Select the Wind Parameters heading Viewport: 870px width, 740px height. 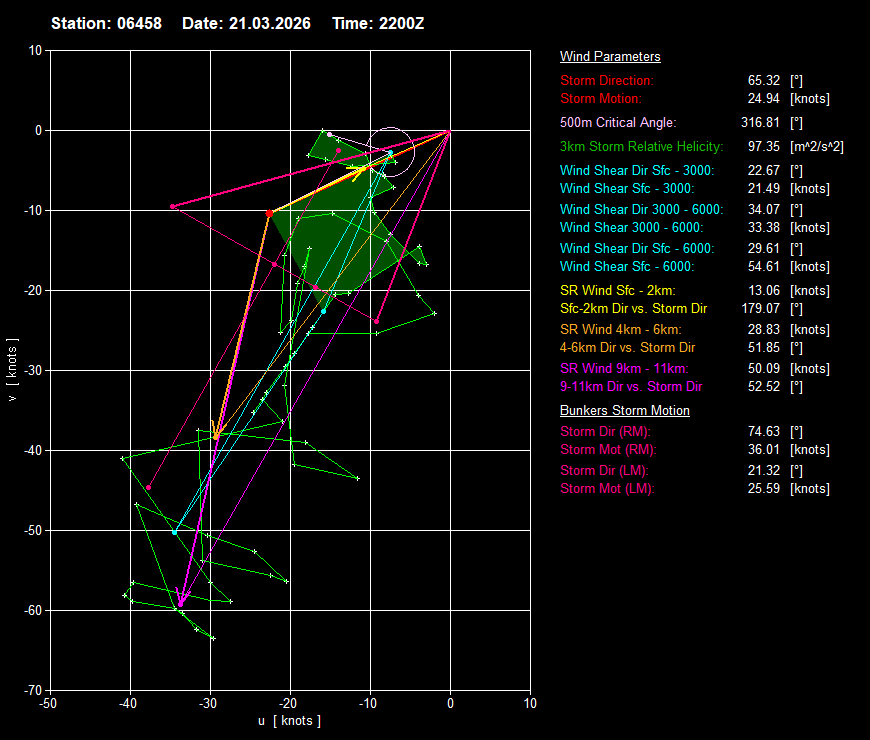pyautogui.click(x=610, y=57)
